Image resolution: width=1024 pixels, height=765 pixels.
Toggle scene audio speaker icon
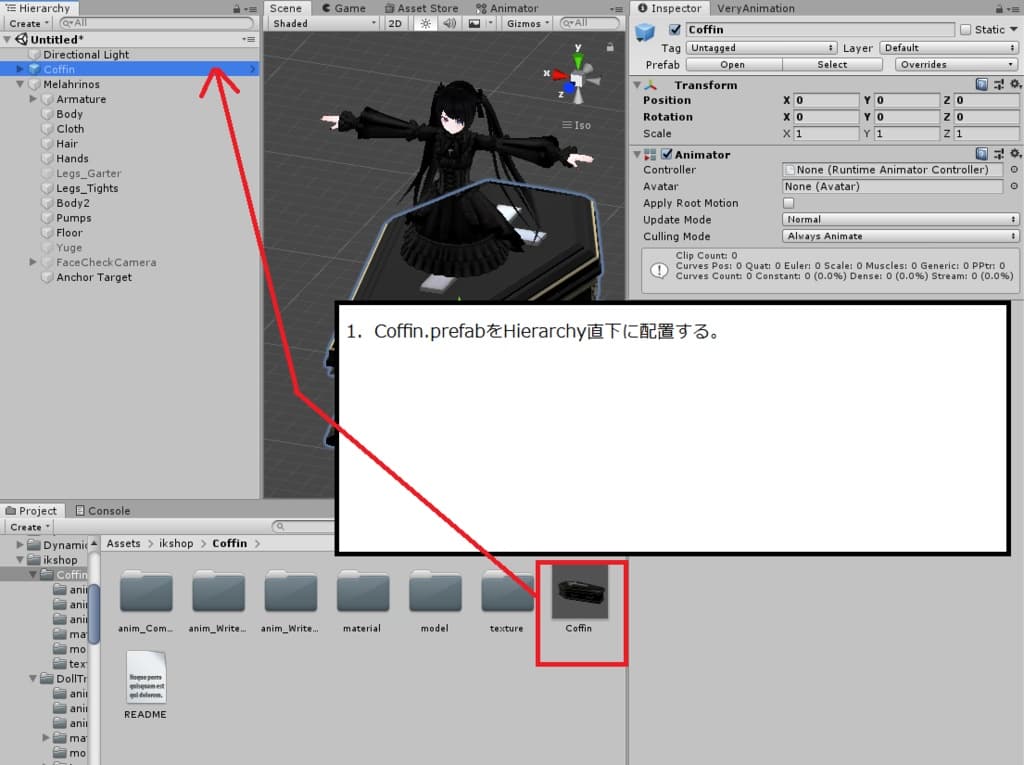[449, 24]
